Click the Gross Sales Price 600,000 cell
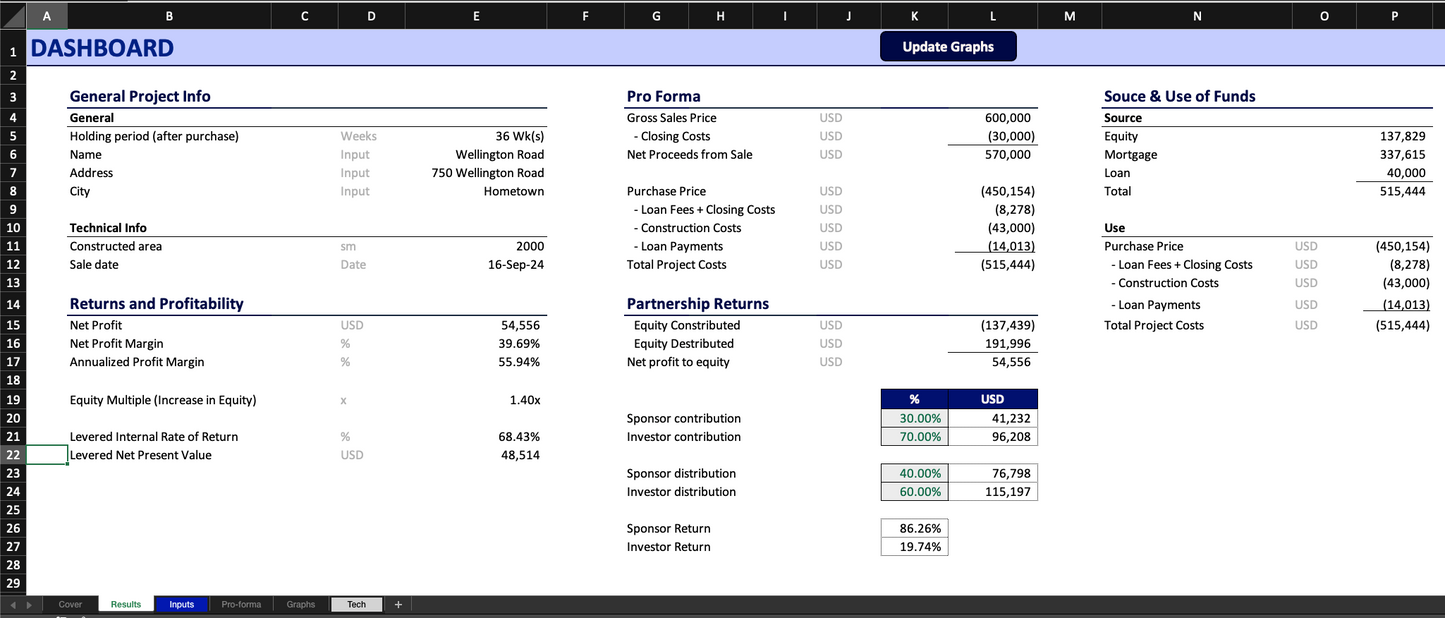 [x=992, y=118]
